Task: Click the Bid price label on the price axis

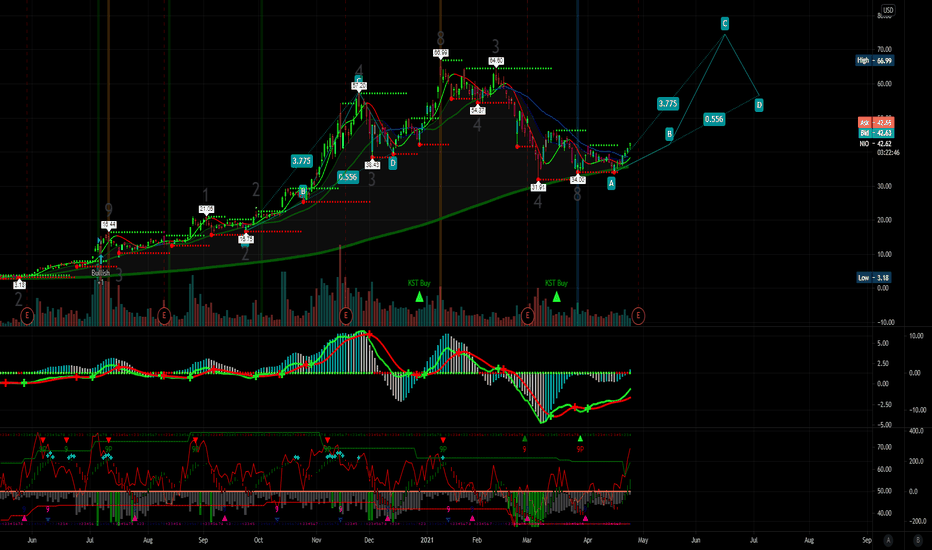Action: pos(876,133)
